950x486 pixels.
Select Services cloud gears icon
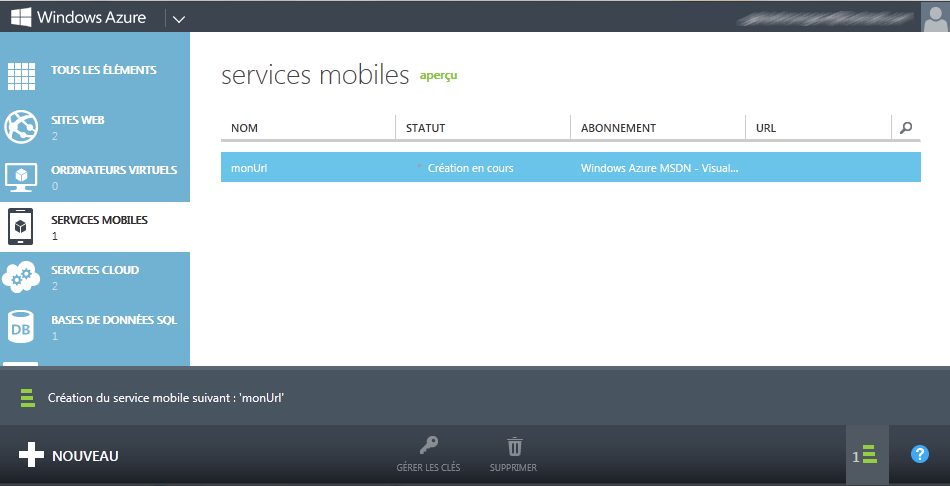pyautogui.click(x=21, y=276)
